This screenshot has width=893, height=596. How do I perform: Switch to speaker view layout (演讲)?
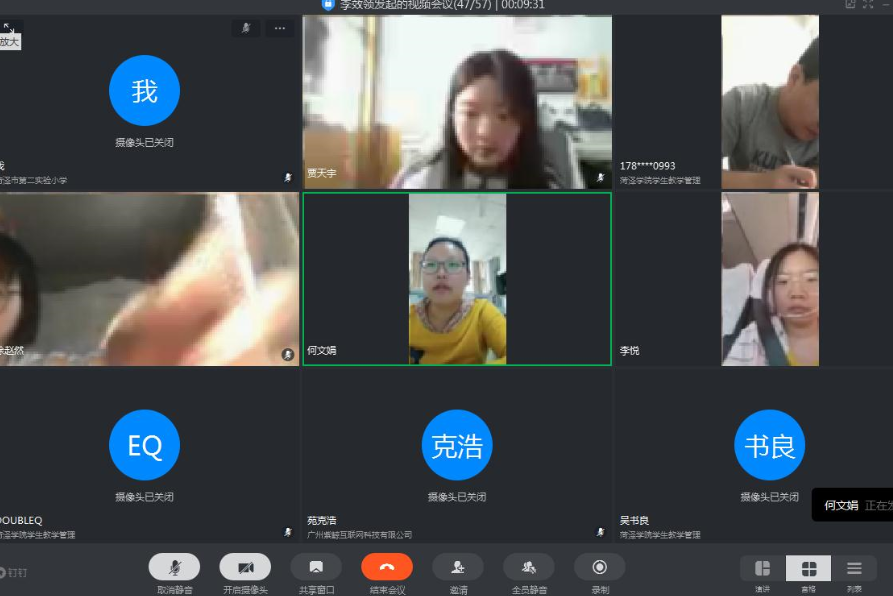[x=762, y=569]
